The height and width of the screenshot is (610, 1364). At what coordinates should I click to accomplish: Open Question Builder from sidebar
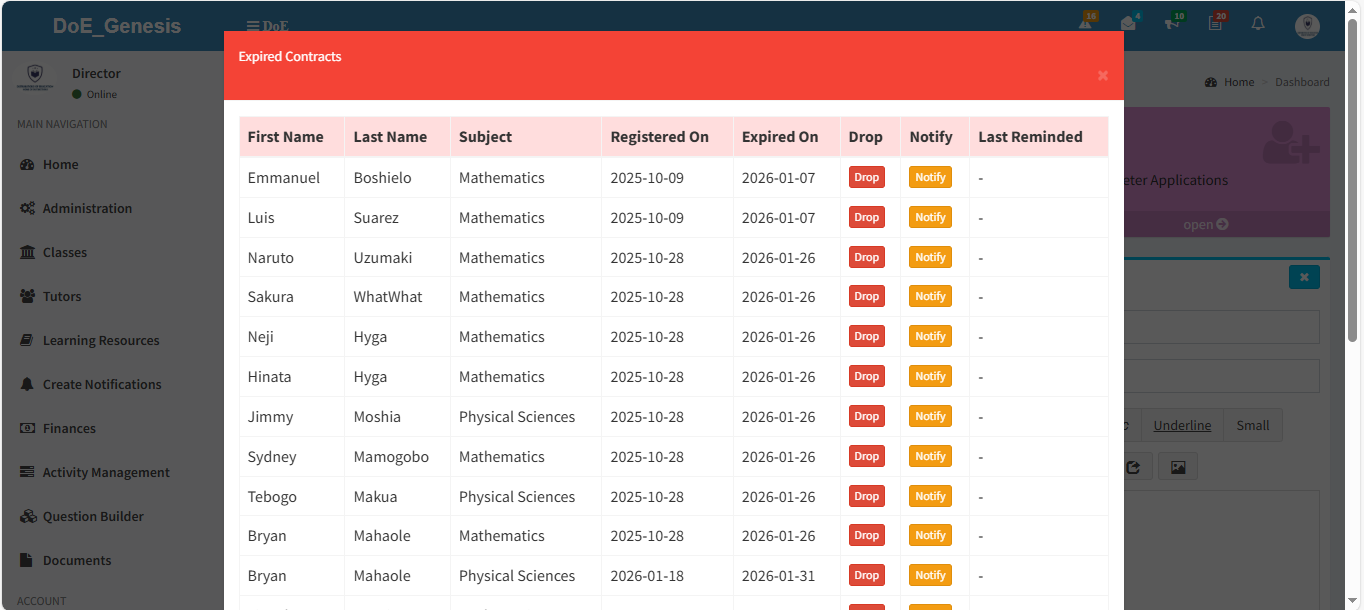coord(93,516)
